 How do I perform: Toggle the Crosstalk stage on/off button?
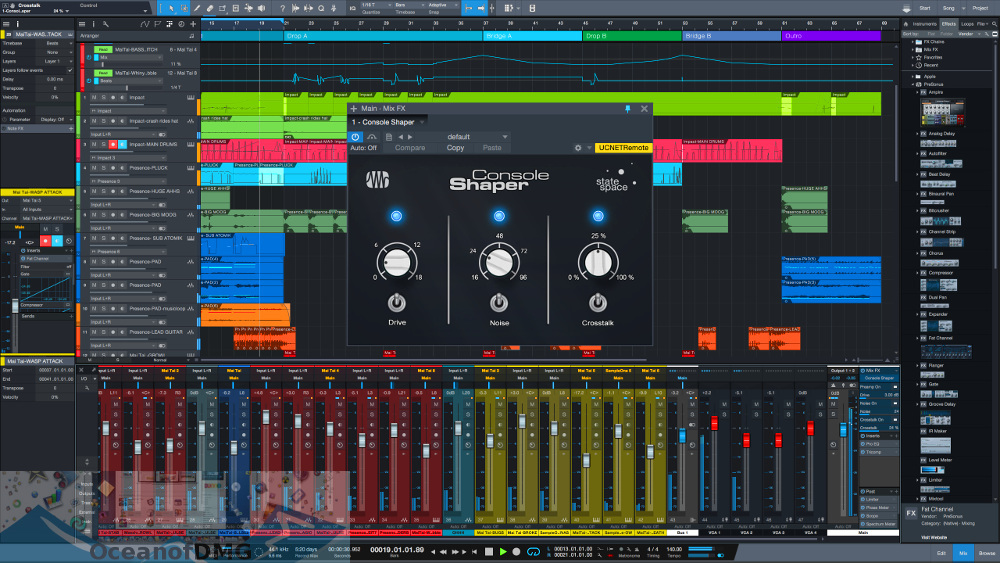(x=598, y=216)
